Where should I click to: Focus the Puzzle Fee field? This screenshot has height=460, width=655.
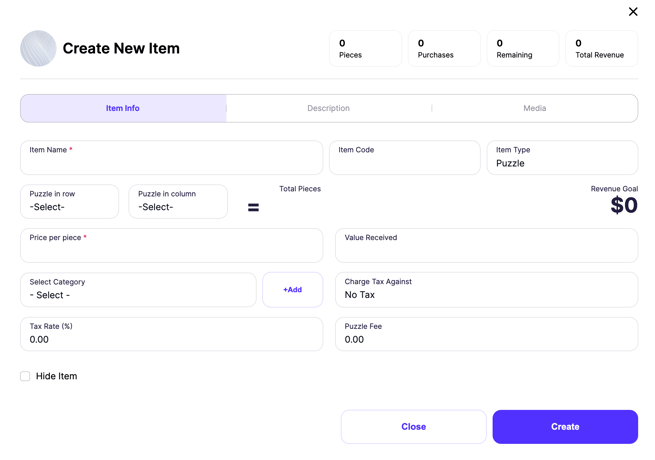pos(487,334)
